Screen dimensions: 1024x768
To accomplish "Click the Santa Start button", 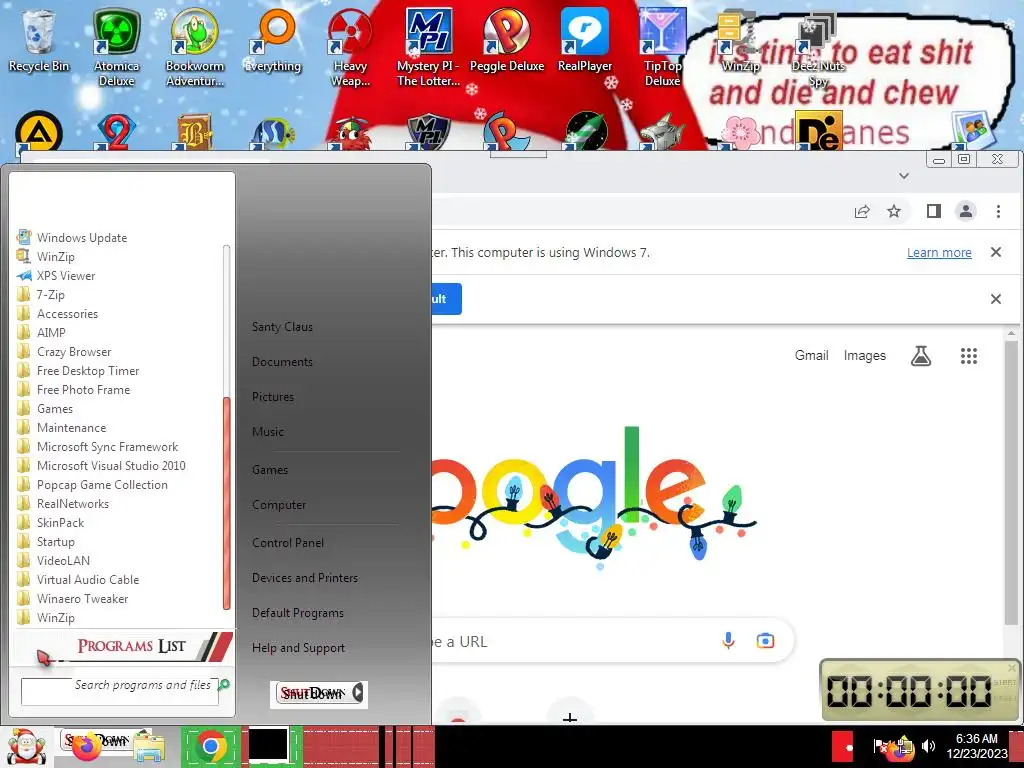I will pos(25,746).
